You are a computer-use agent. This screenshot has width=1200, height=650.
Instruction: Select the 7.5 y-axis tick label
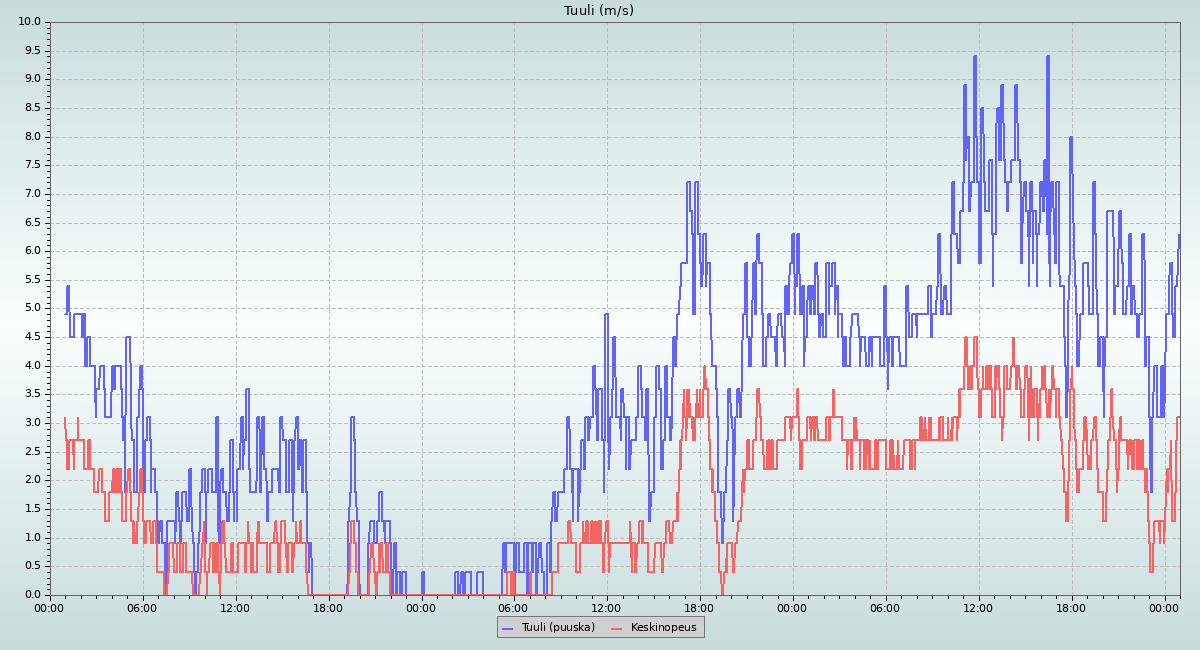(x=33, y=165)
